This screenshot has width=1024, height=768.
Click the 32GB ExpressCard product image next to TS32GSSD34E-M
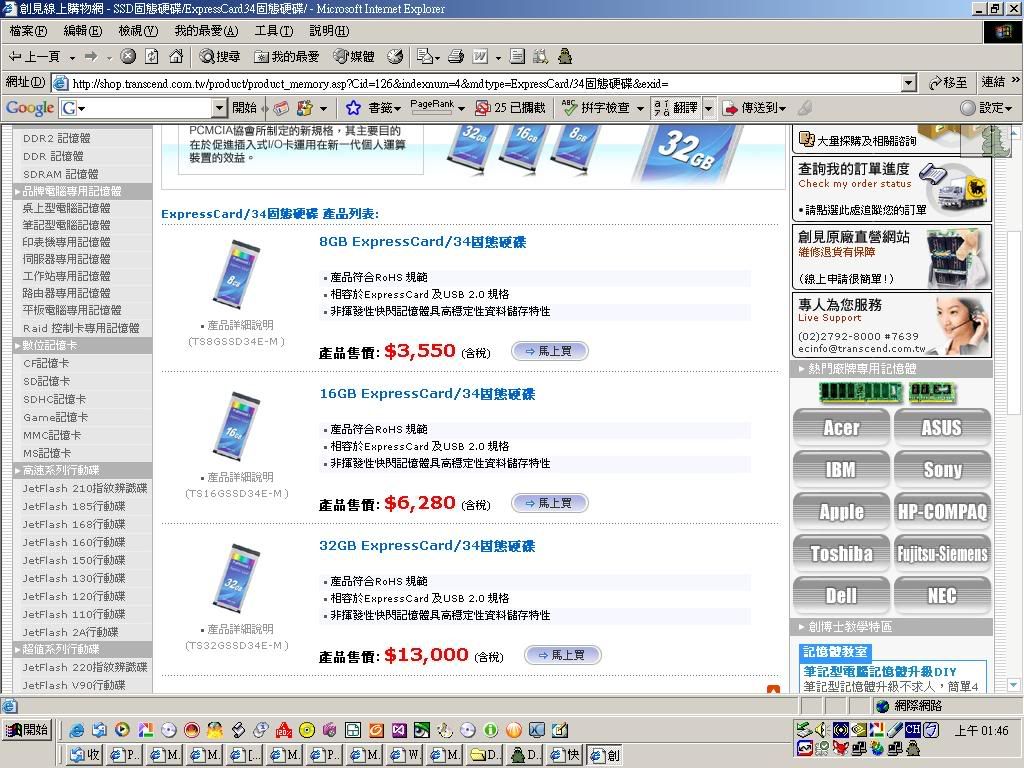[236, 579]
